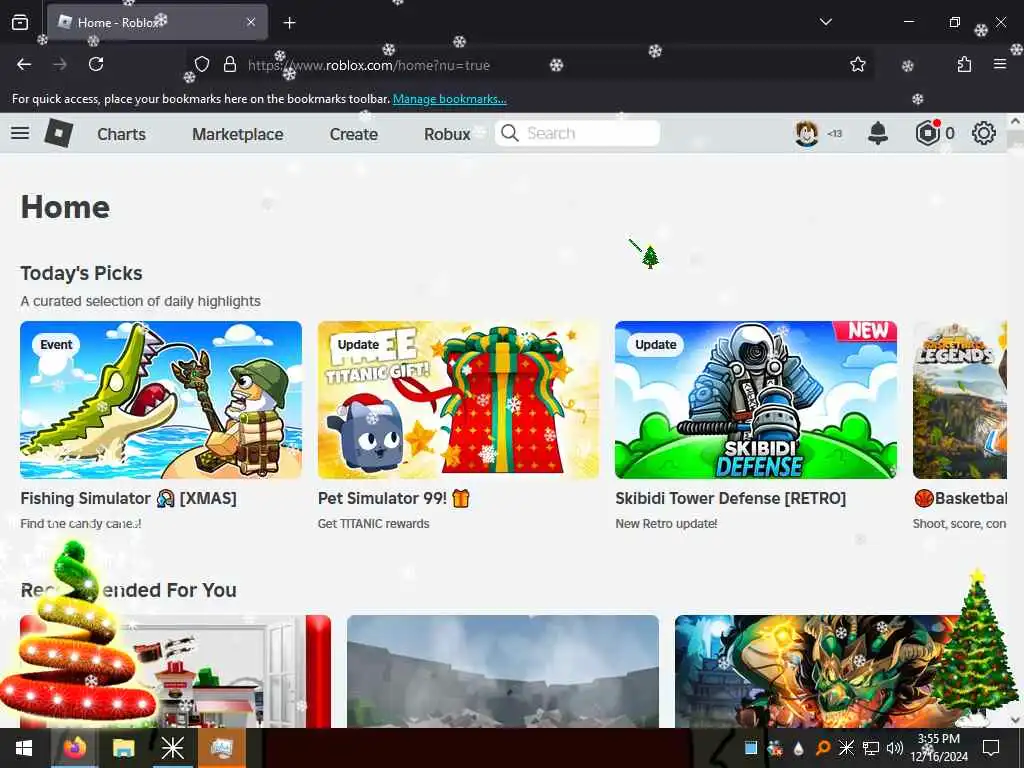Bookmark this page with the star
1024x768 pixels.
pos(857,64)
